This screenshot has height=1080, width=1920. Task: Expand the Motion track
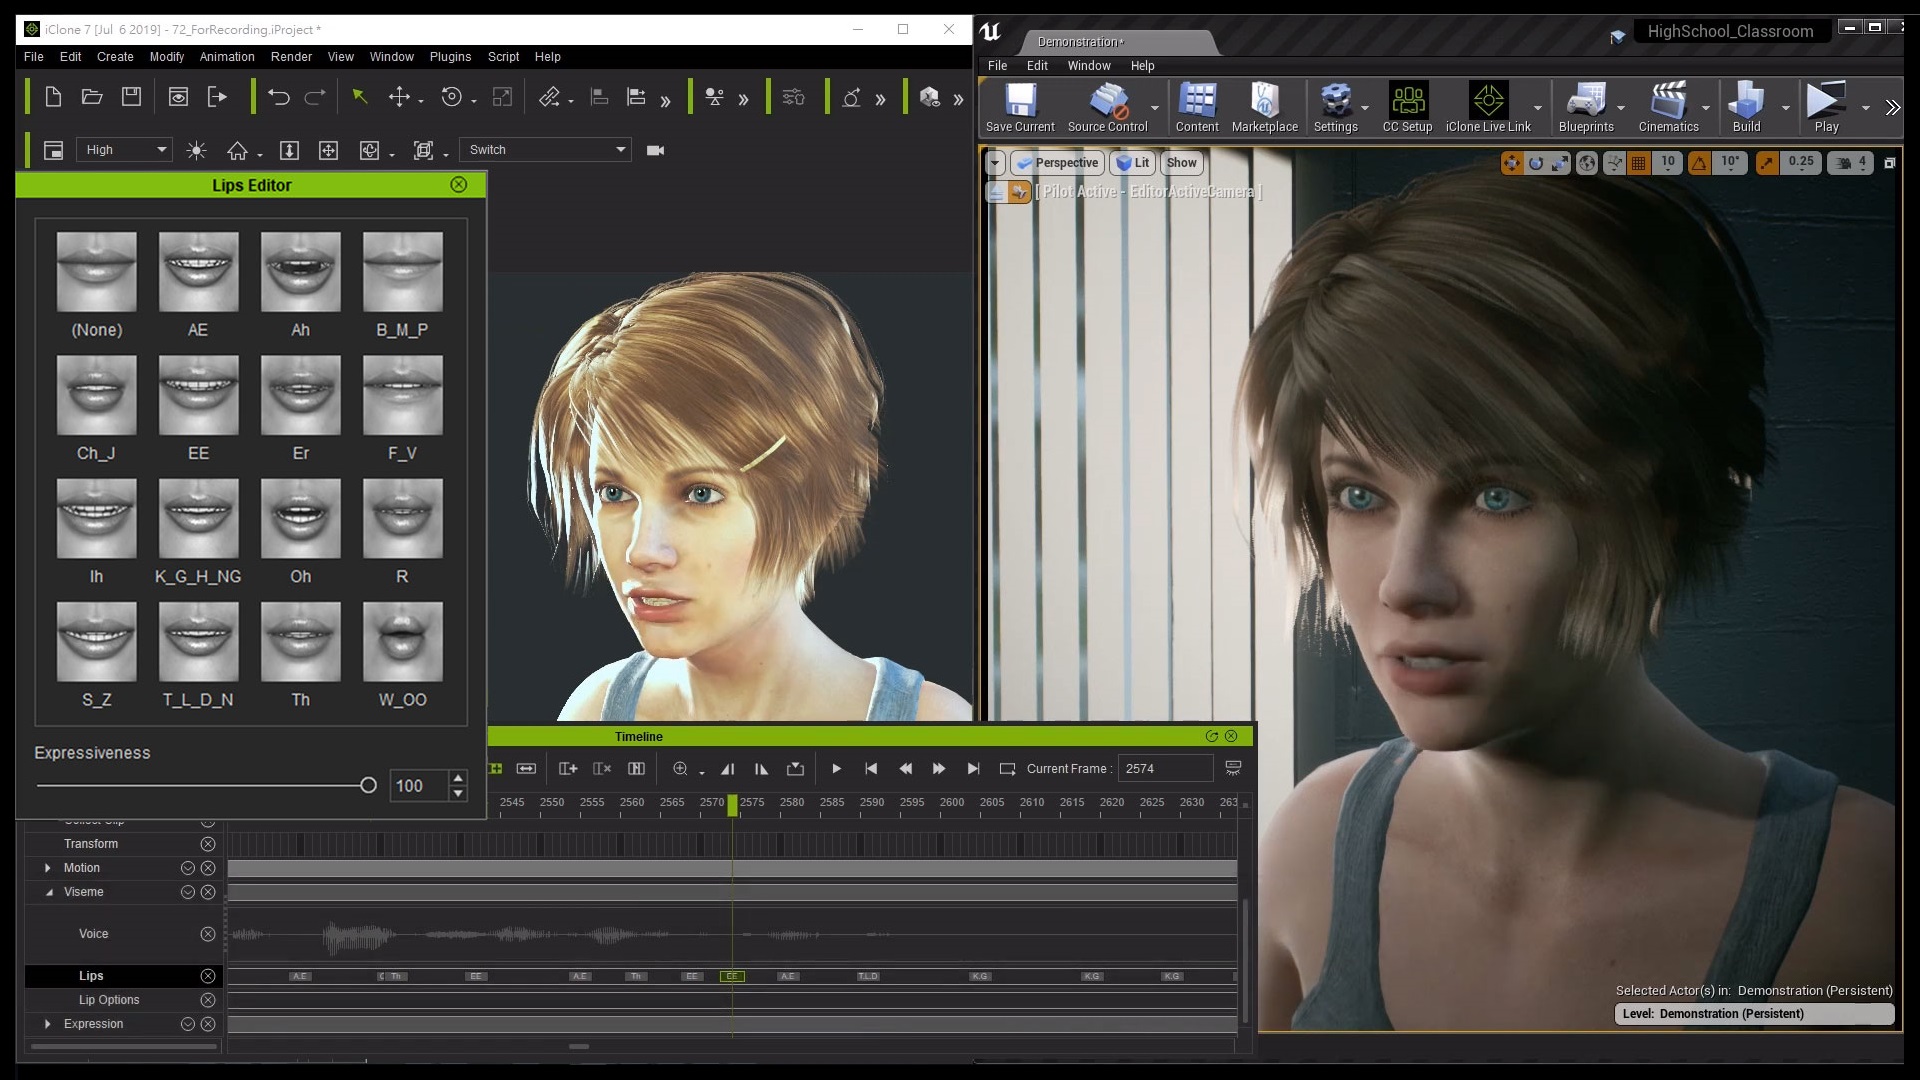tap(47, 868)
